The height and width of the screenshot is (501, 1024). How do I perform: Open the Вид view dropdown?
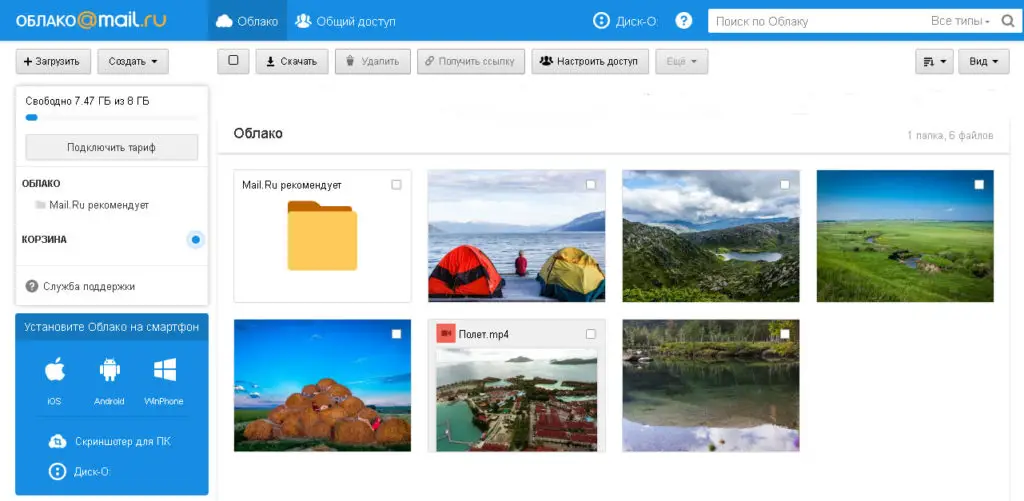click(984, 62)
